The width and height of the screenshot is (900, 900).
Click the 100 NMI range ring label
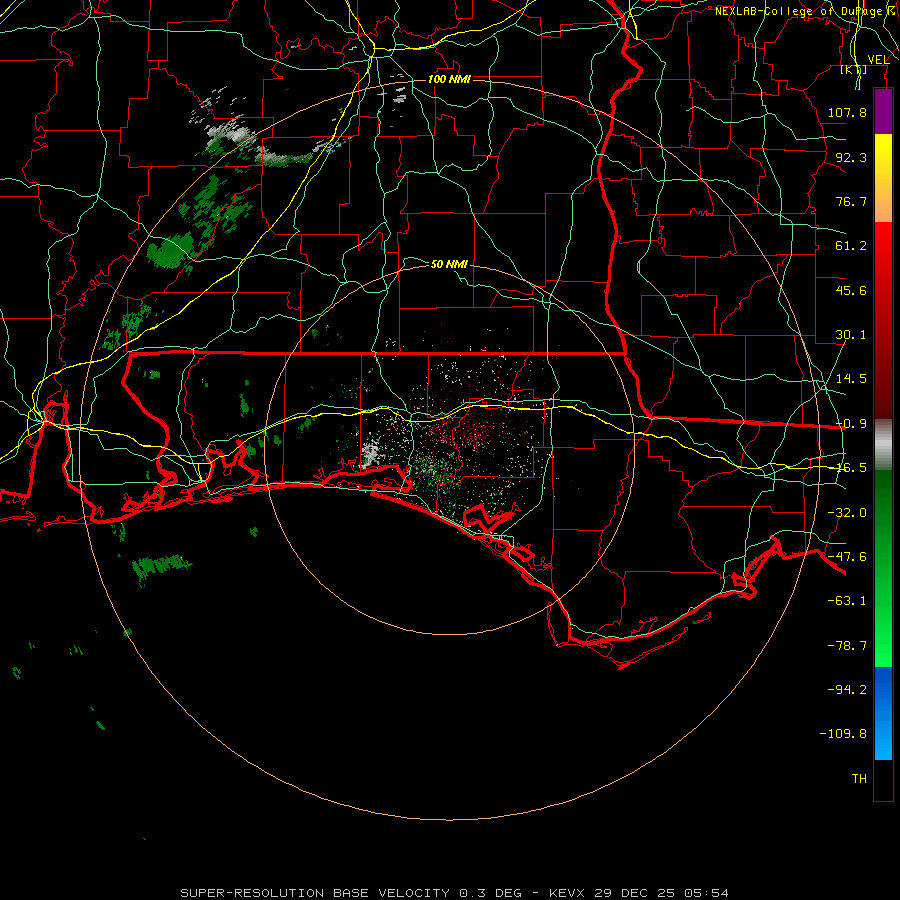pos(449,79)
